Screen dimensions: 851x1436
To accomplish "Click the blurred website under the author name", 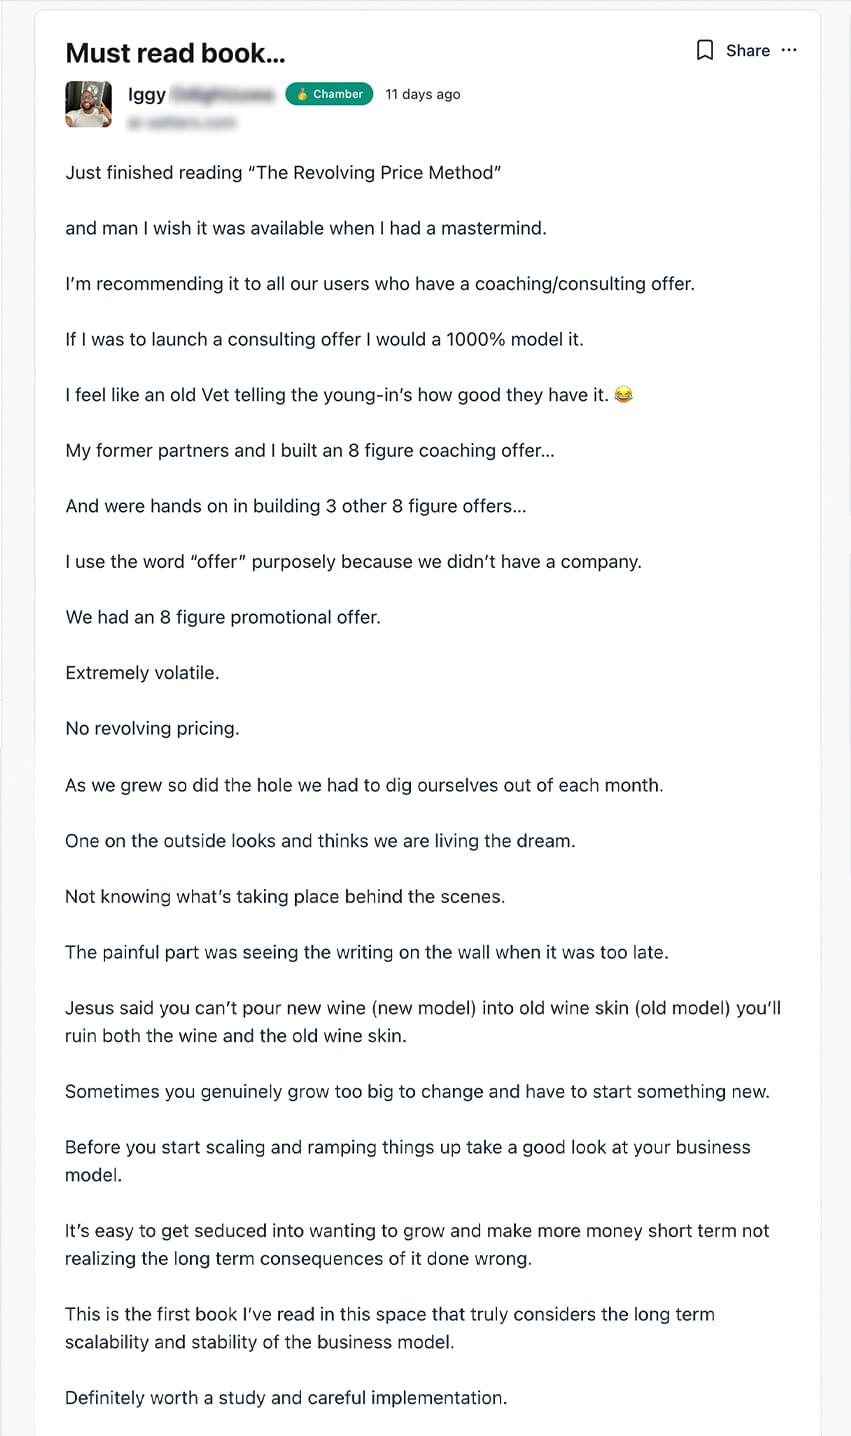I will pos(182,122).
